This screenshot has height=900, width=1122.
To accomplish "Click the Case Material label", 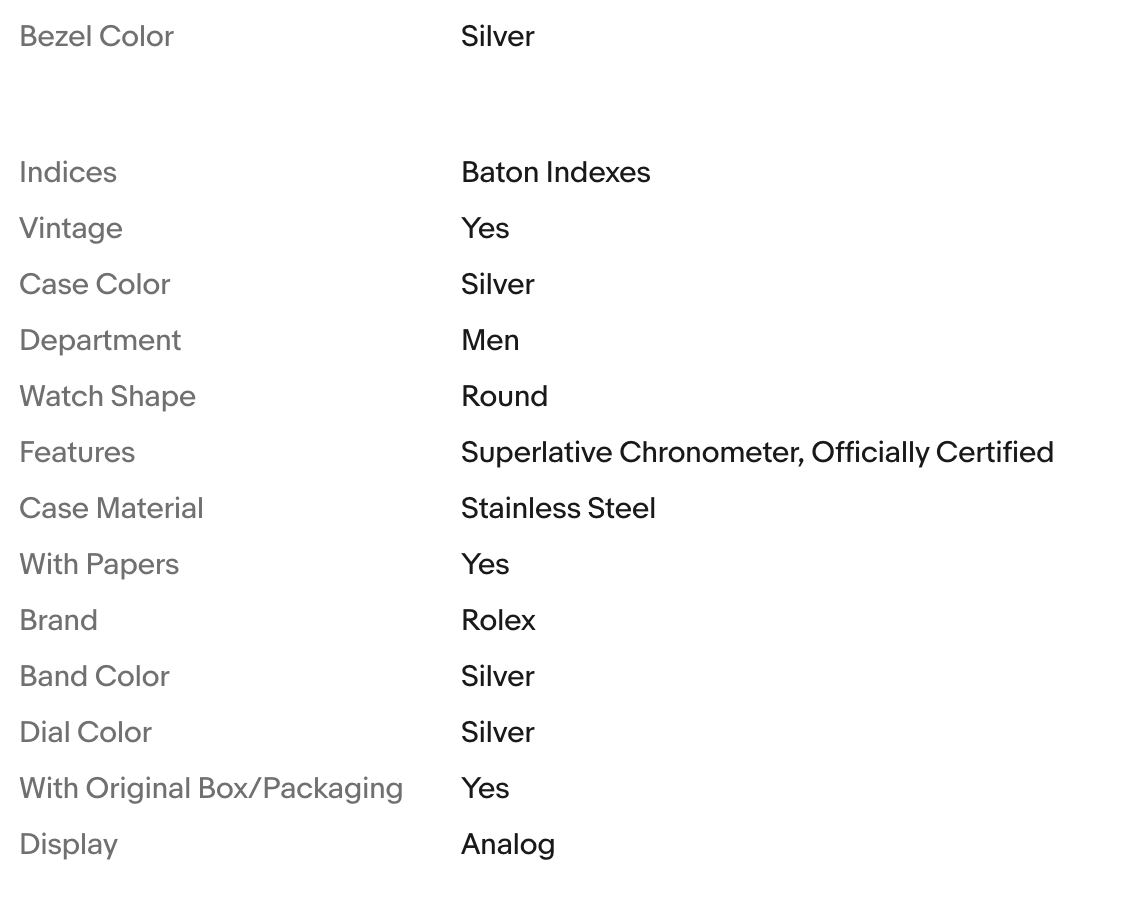I will 111,509.
